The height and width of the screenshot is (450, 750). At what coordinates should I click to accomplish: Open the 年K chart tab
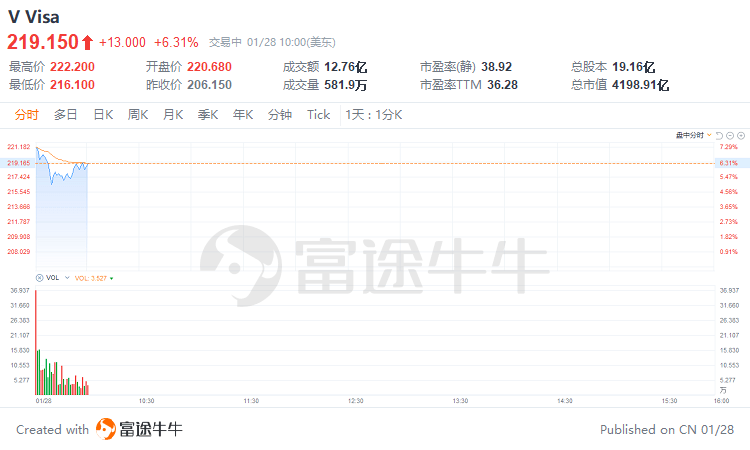tap(243, 115)
